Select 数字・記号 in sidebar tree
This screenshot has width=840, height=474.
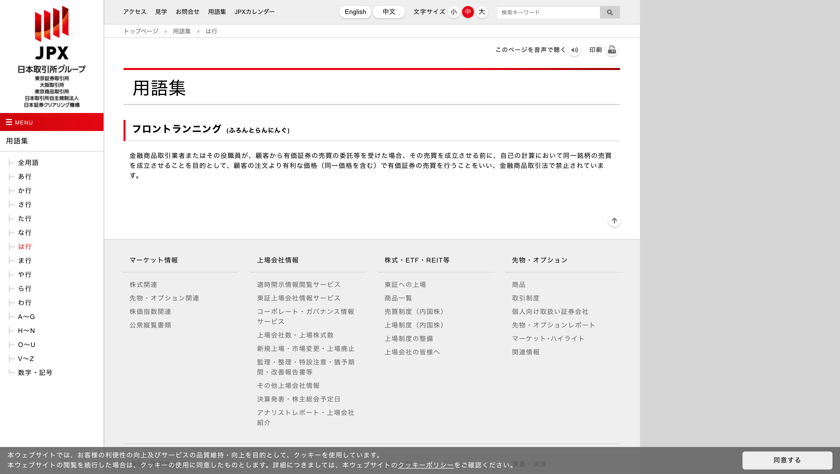pyautogui.click(x=35, y=372)
